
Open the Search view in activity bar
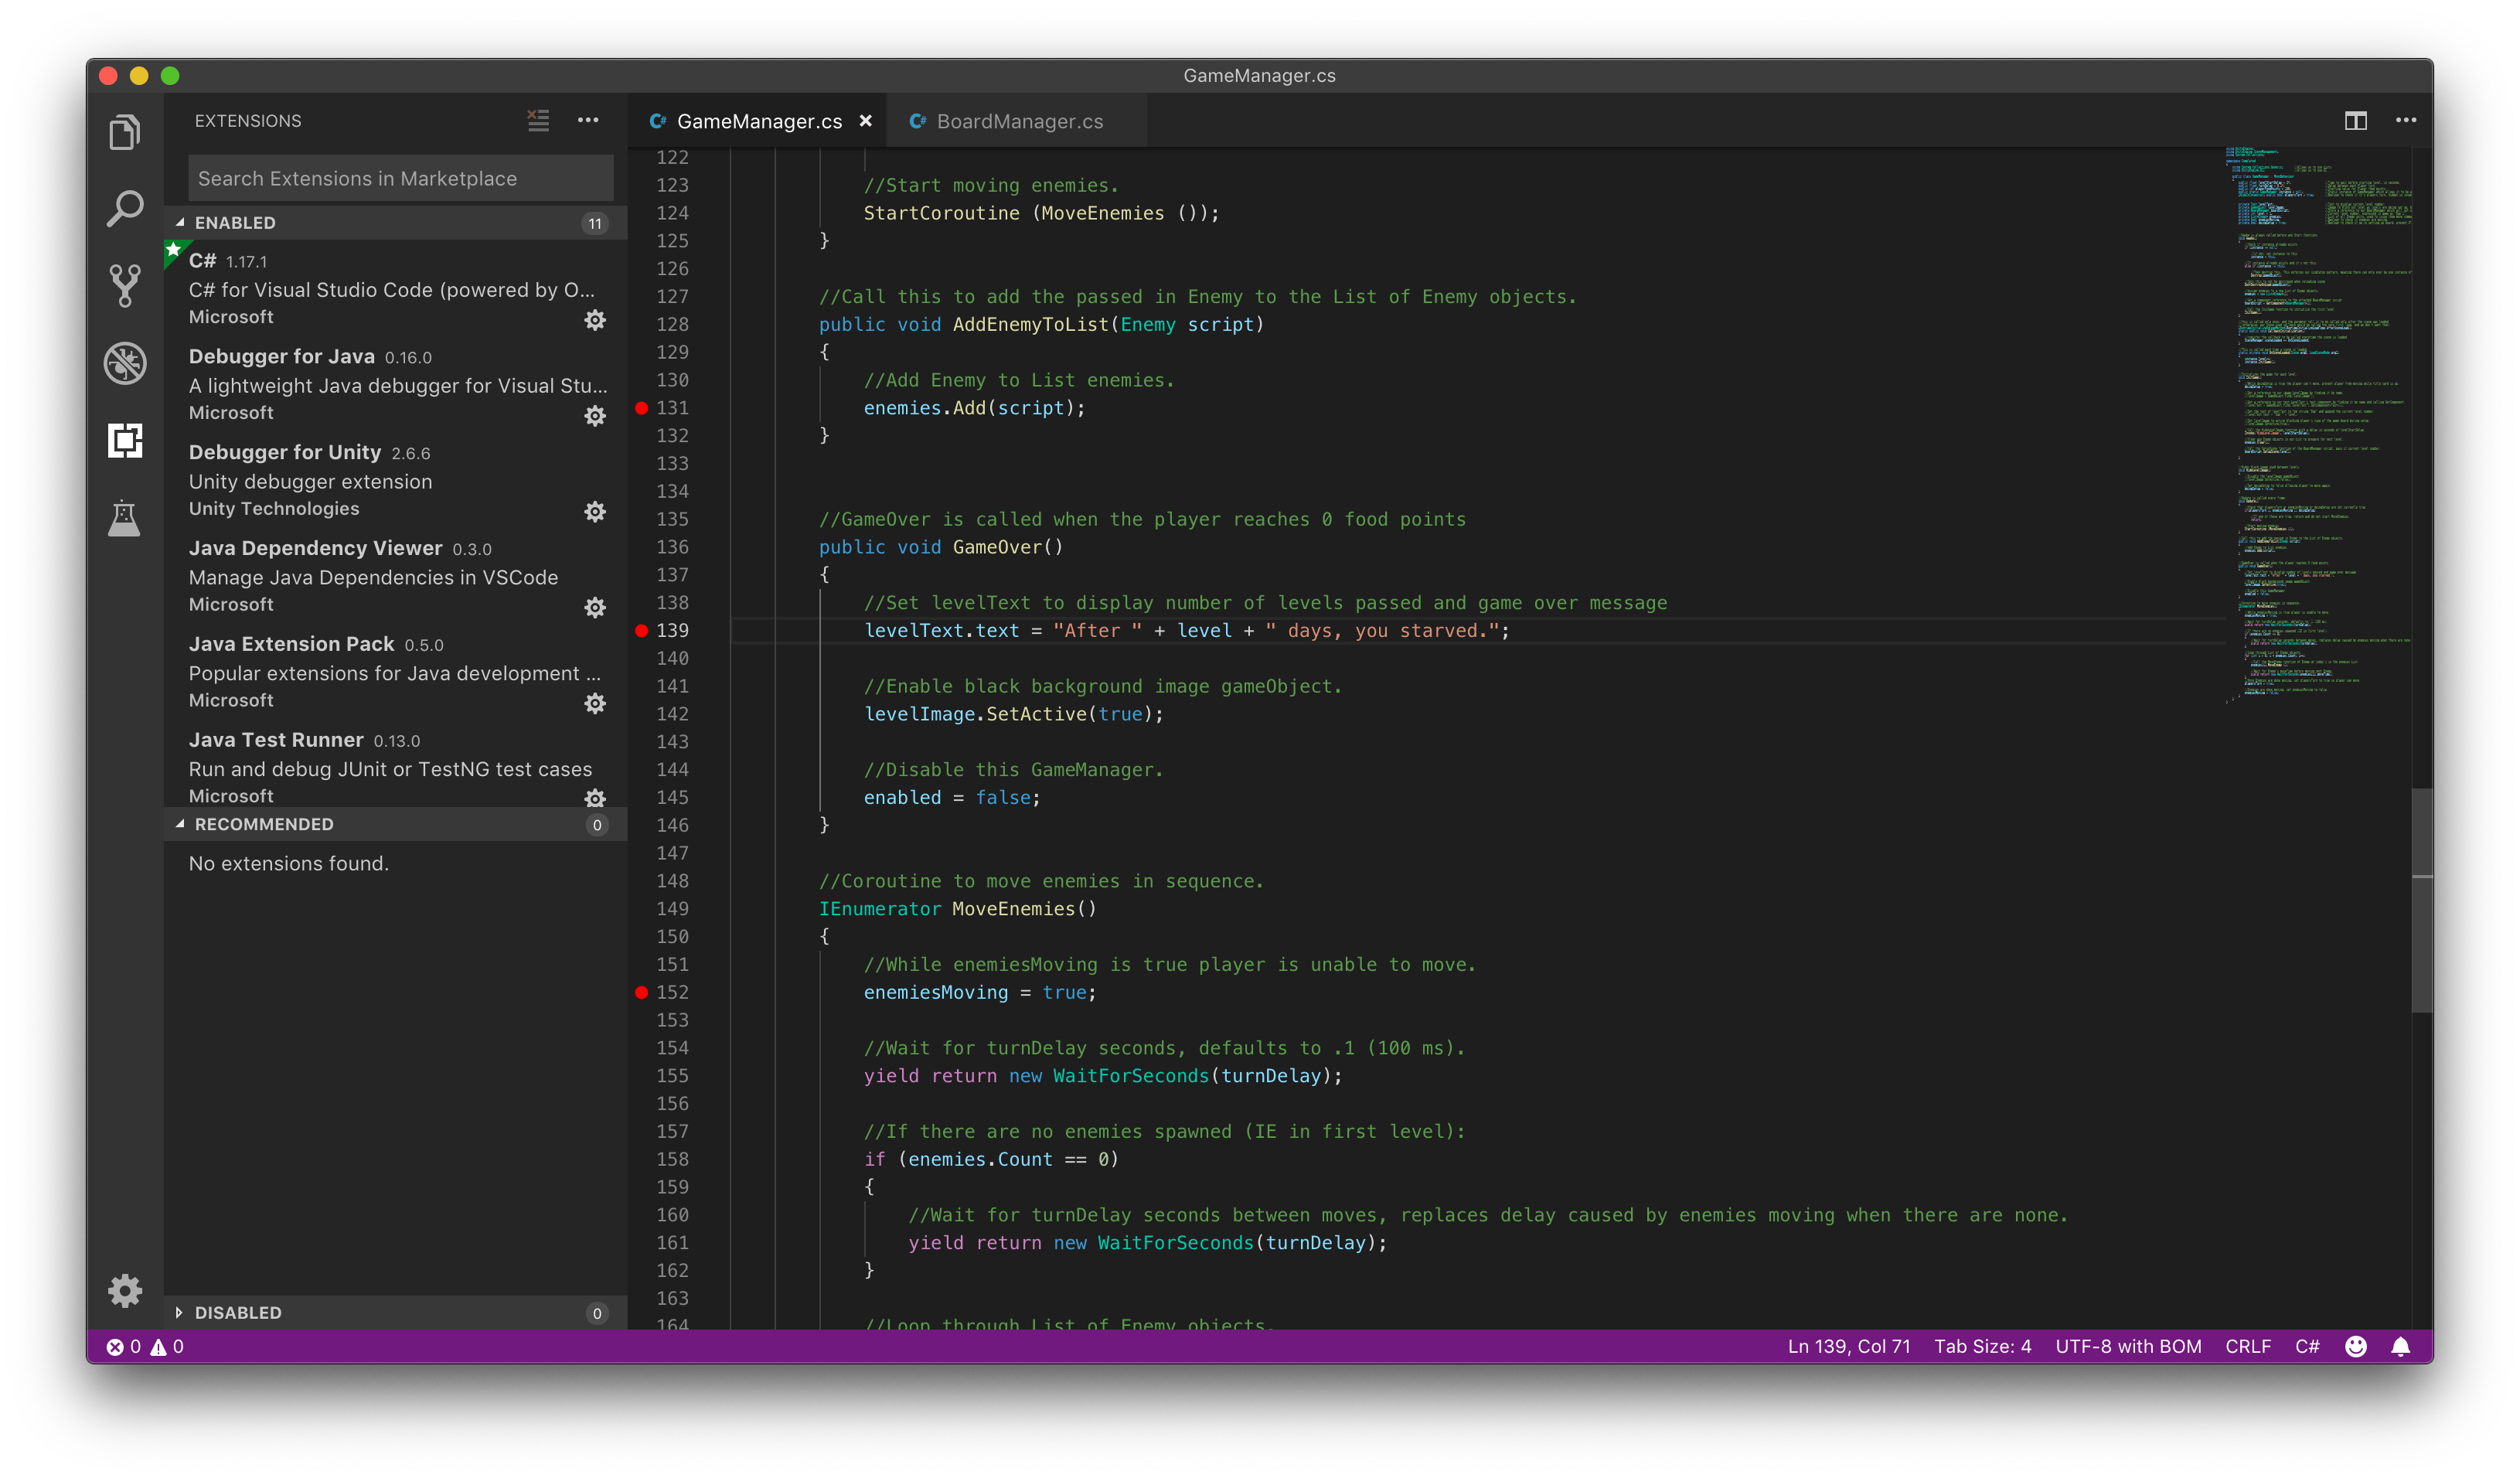(124, 208)
